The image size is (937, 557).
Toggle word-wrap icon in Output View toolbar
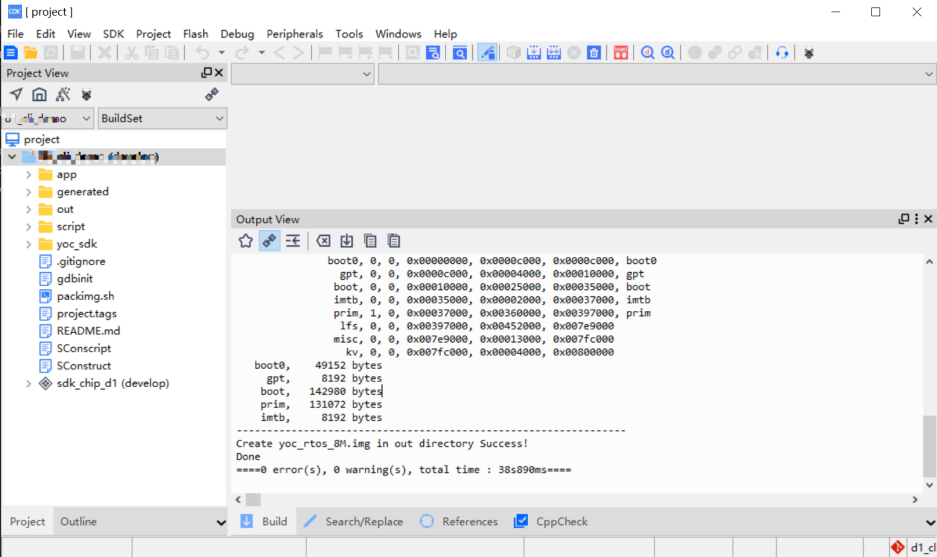click(293, 241)
